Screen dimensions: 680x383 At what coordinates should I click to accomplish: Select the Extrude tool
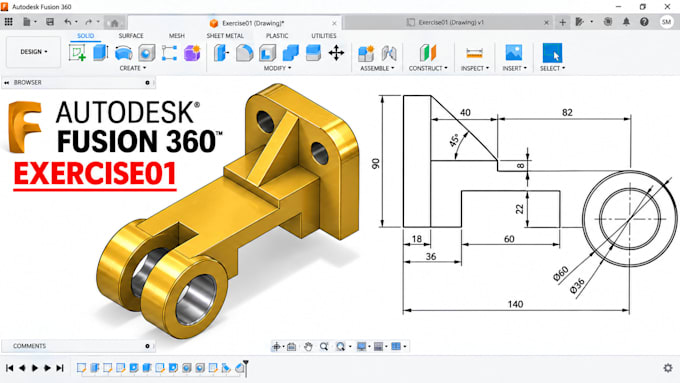point(101,53)
